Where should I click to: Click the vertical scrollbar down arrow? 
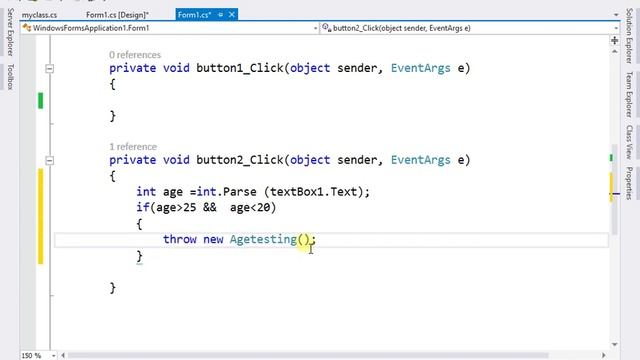tap(615, 345)
